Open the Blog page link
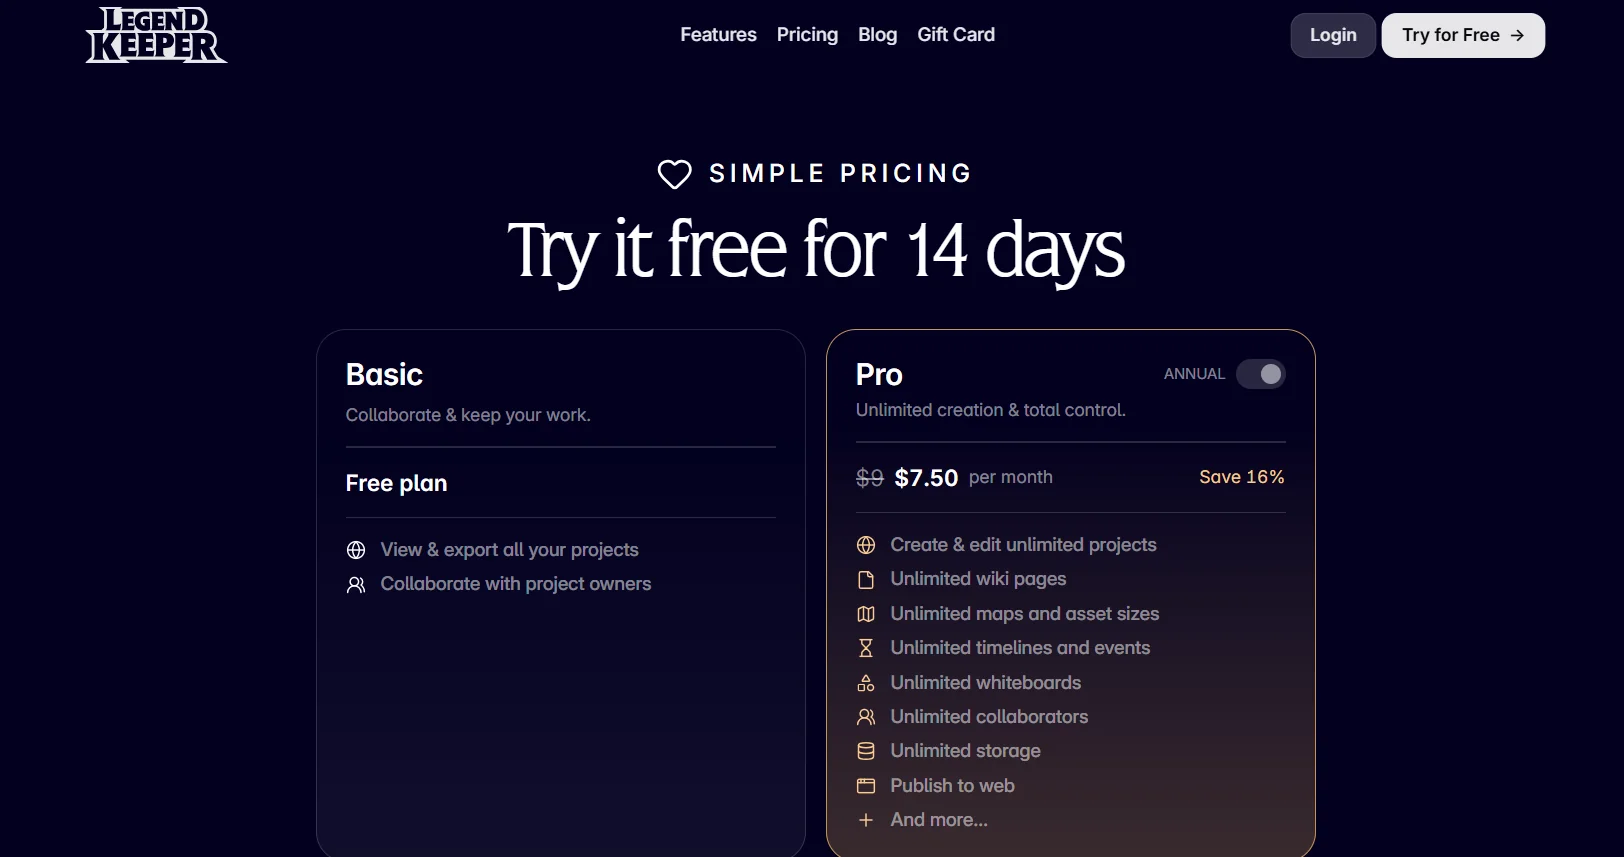This screenshot has width=1624, height=857. pyautogui.click(x=877, y=35)
